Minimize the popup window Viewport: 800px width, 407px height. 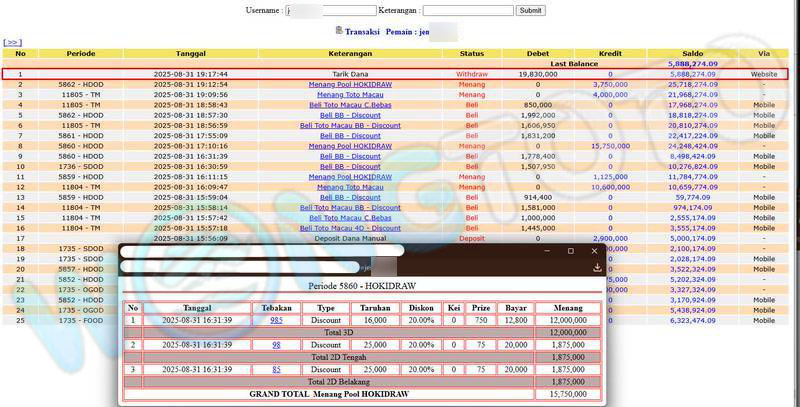tap(545, 251)
